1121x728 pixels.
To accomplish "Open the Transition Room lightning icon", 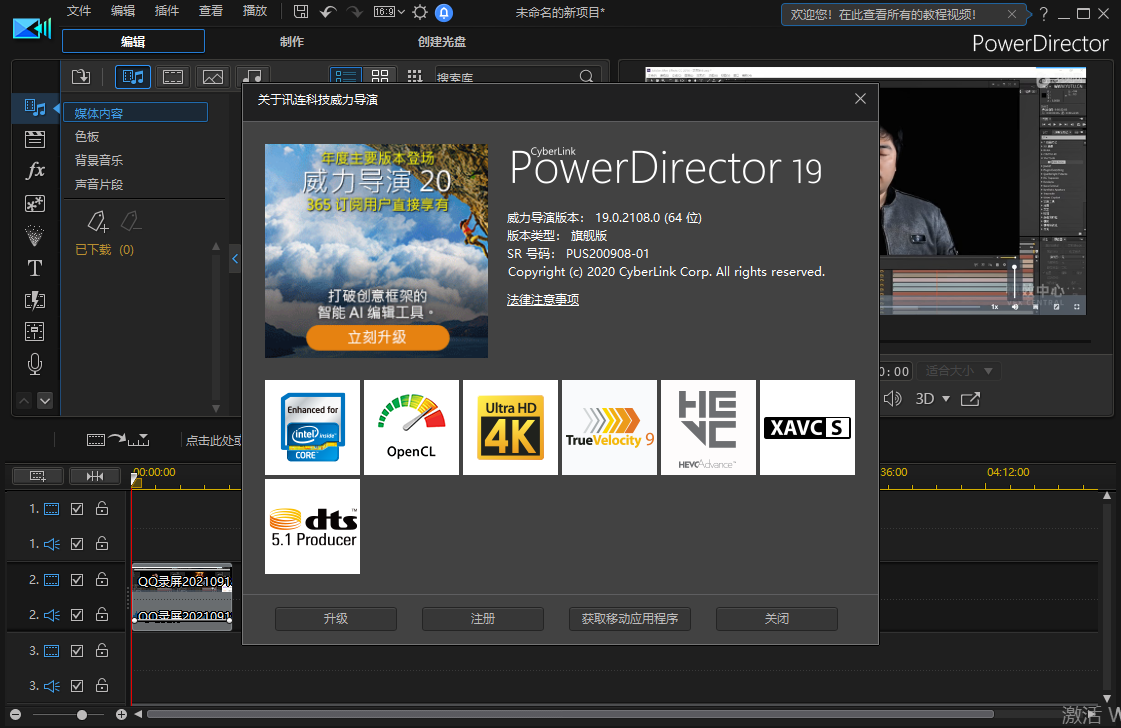I will click(x=34, y=300).
